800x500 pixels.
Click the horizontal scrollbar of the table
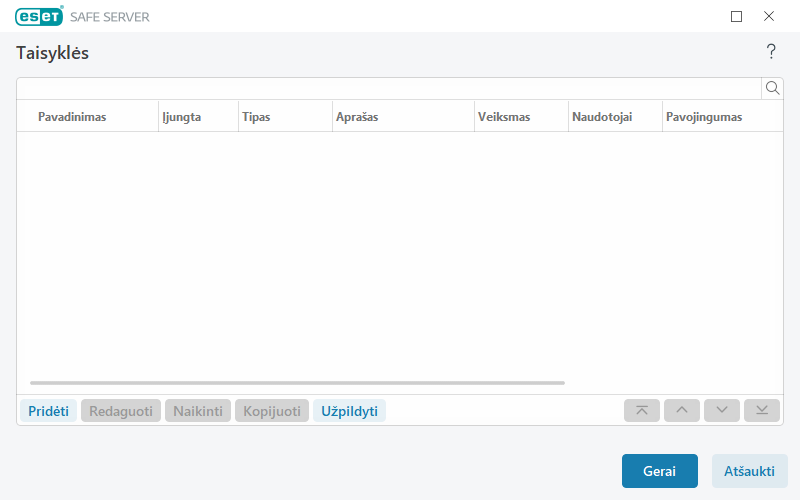click(297, 383)
